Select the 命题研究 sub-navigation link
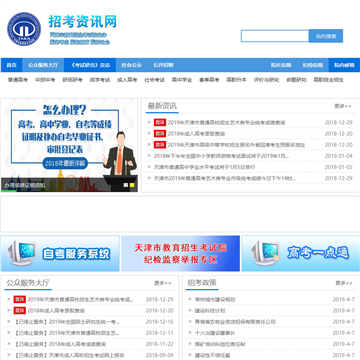The image size is (360, 360). tap(296, 80)
